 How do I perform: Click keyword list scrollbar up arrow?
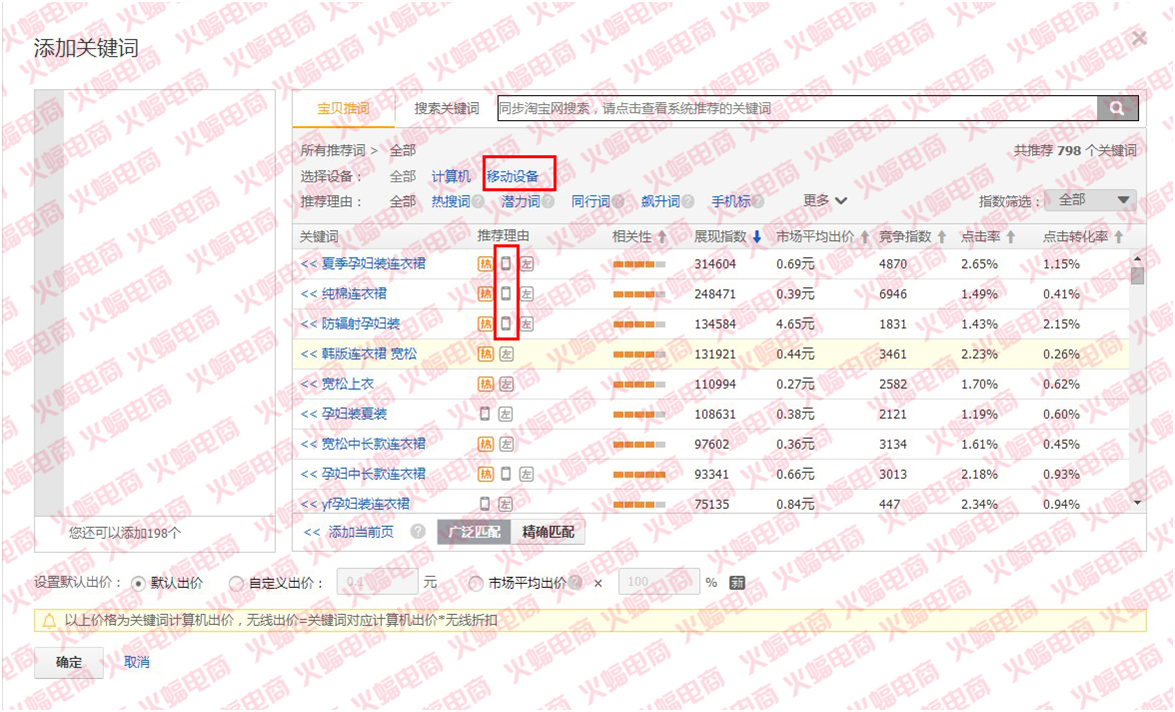[x=1138, y=259]
